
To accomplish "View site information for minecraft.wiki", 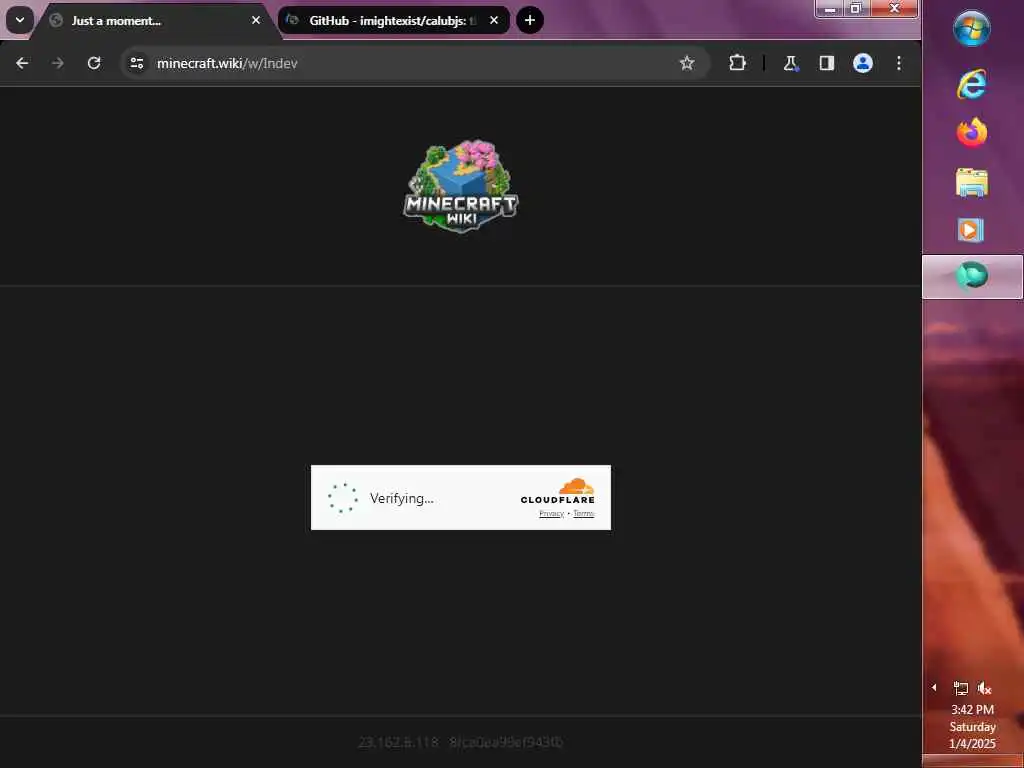I will pos(136,63).
